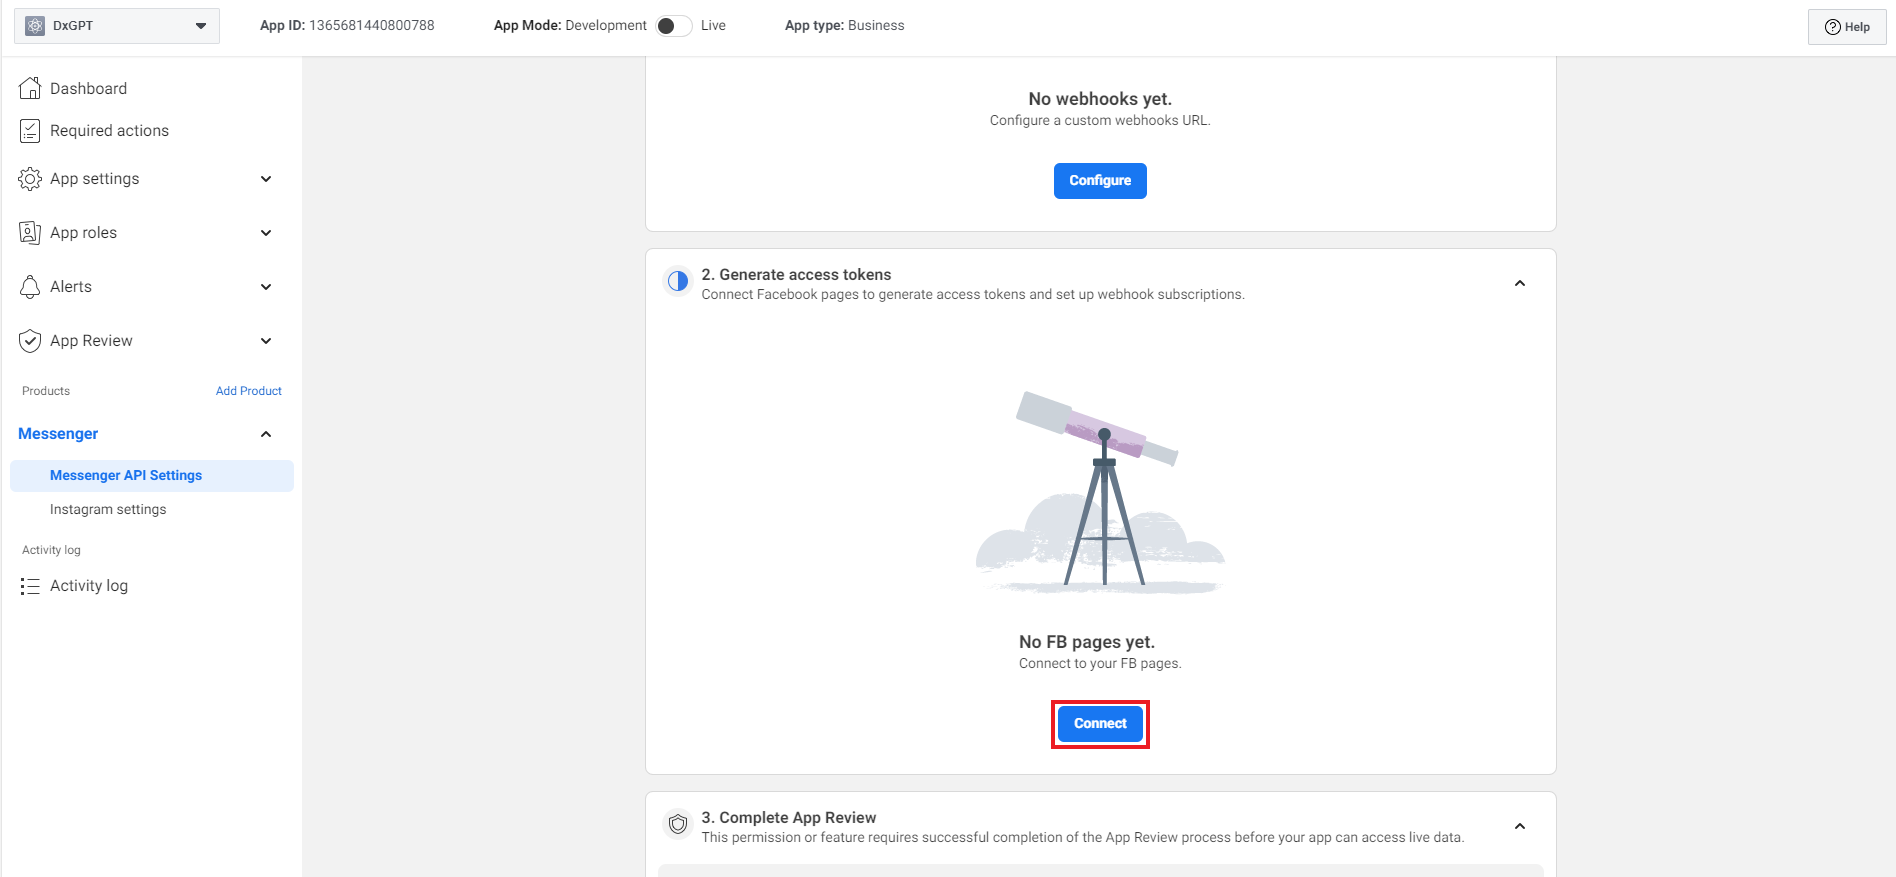
Task: Open Instagram settings
Action: click(108, 510)
